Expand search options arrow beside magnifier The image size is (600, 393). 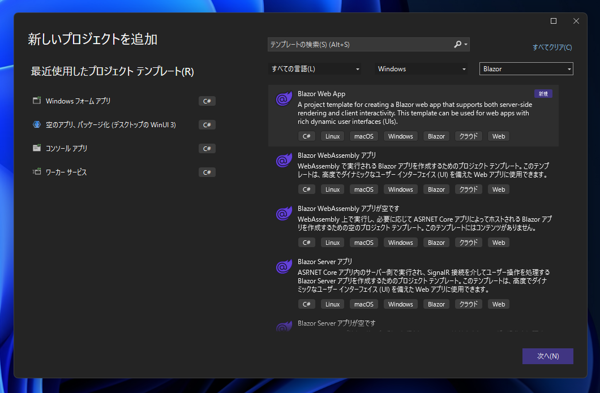pos(466,44)
